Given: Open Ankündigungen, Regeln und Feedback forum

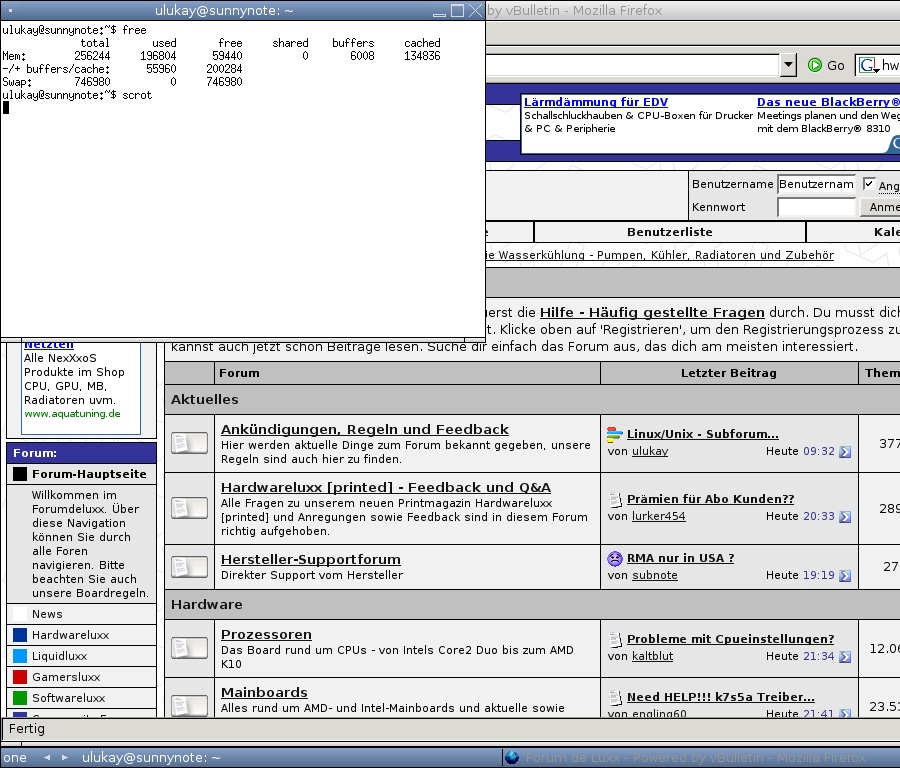Looking at the screenshot, I should 364,429.
